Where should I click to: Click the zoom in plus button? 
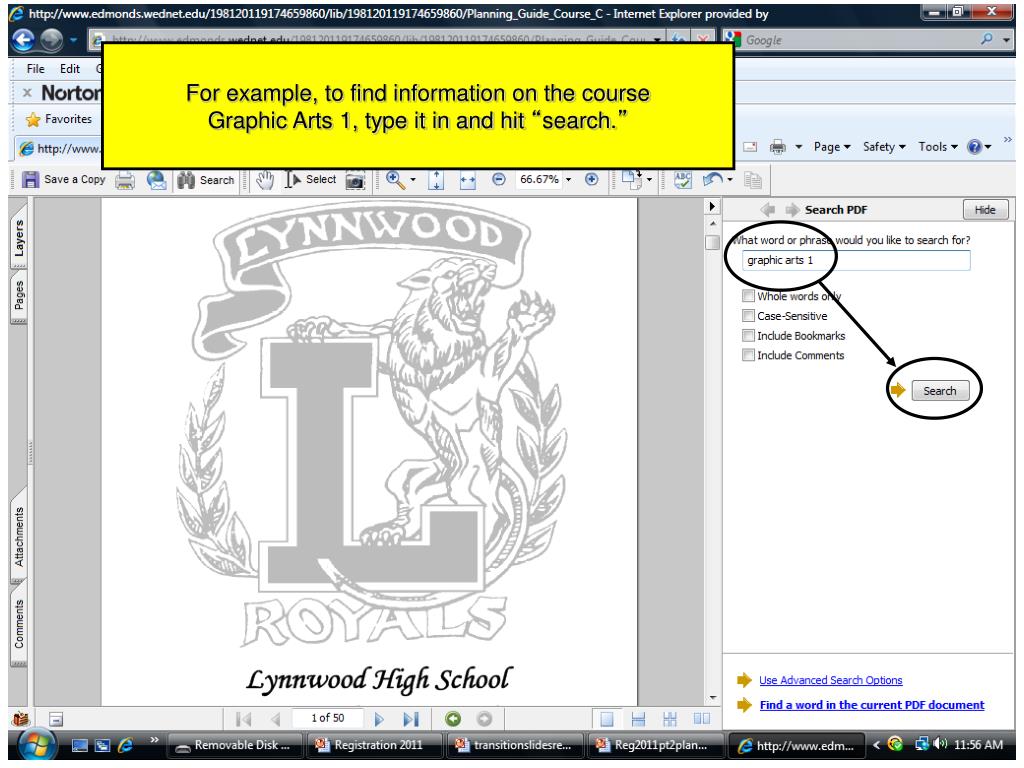[x=592, y=180]
